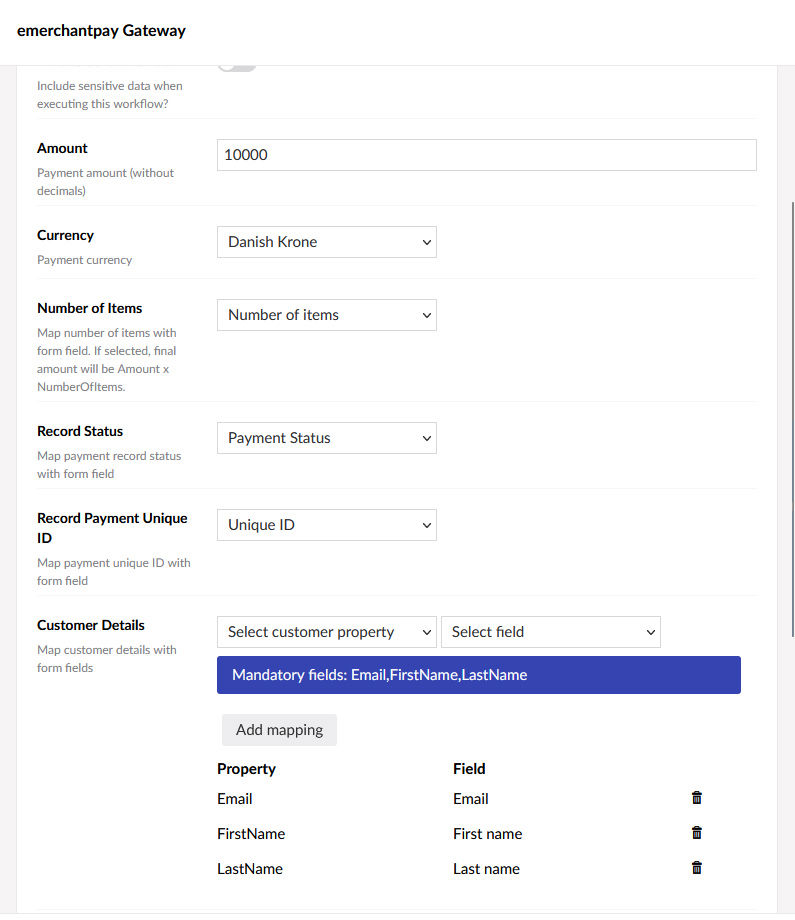Focus the Amount input with 10000
Viewport: 795px width, 920px height.
pos(486,155)
